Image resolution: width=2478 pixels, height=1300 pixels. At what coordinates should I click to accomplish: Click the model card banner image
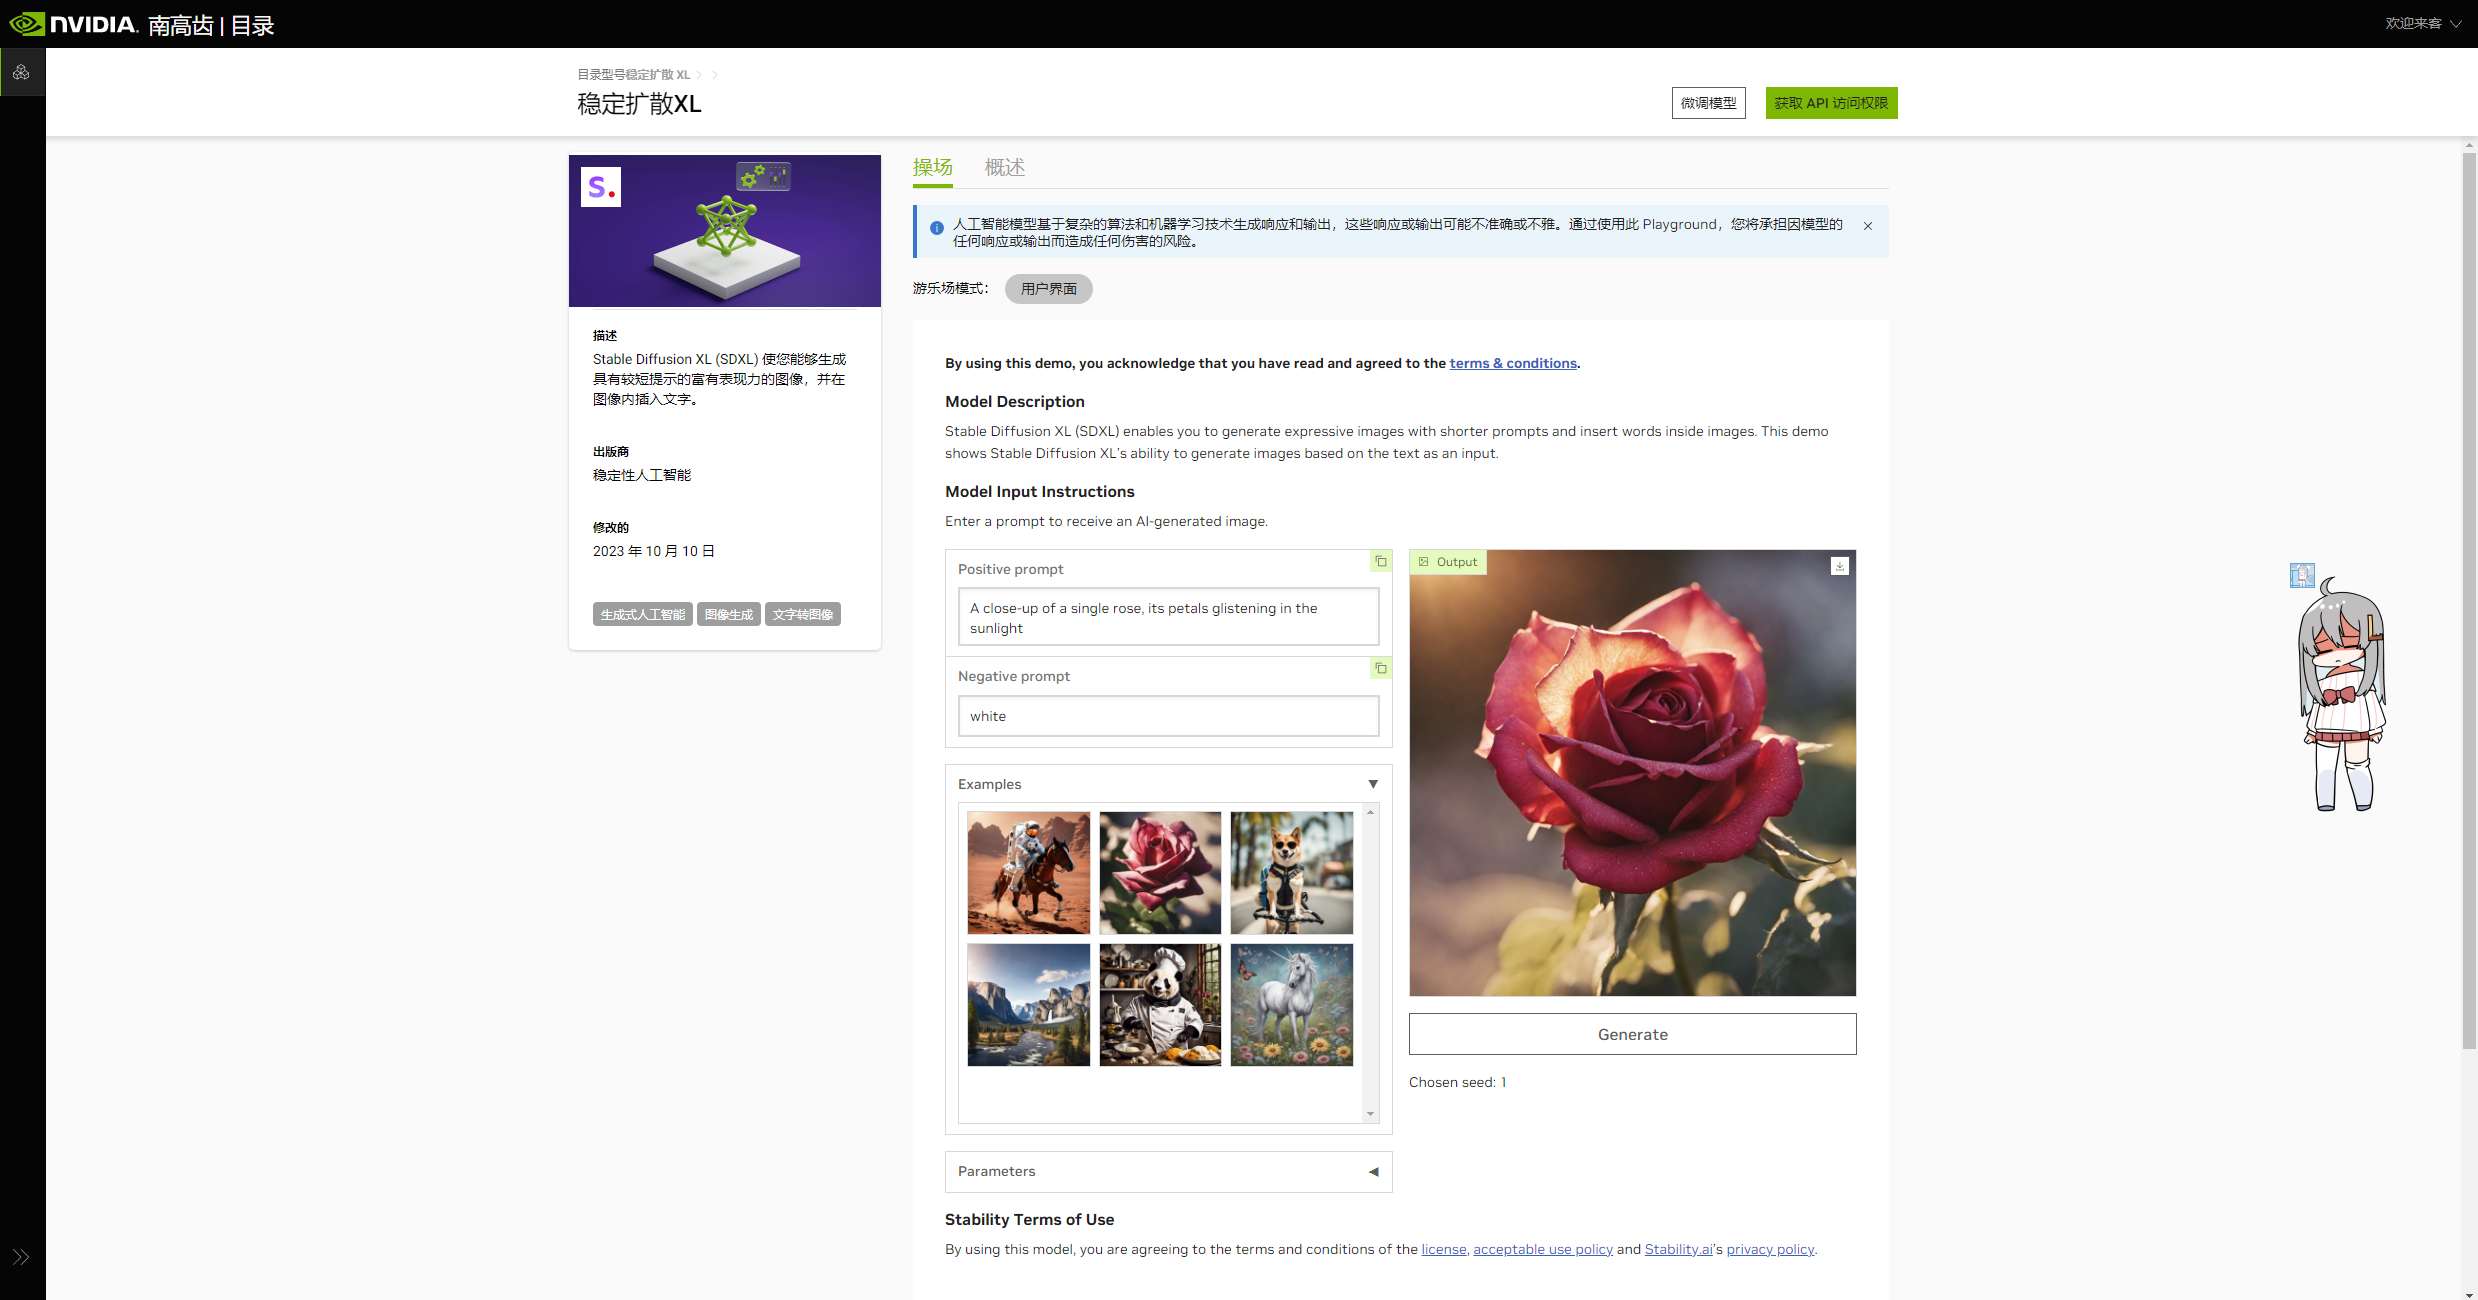(x=724, y=231)
